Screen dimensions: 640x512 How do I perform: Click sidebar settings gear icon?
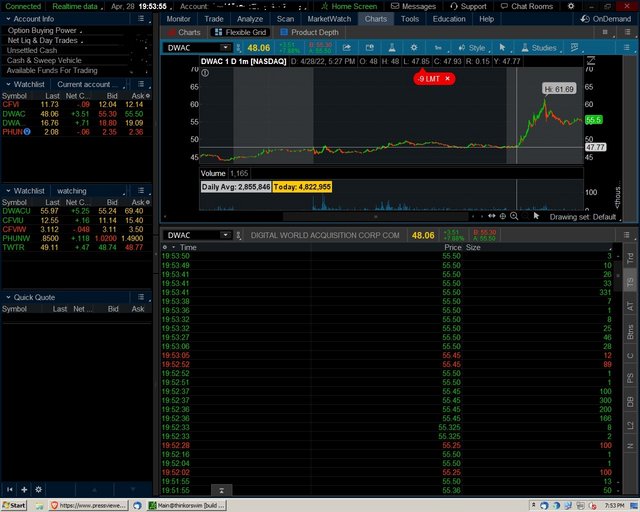coord(38,490)
